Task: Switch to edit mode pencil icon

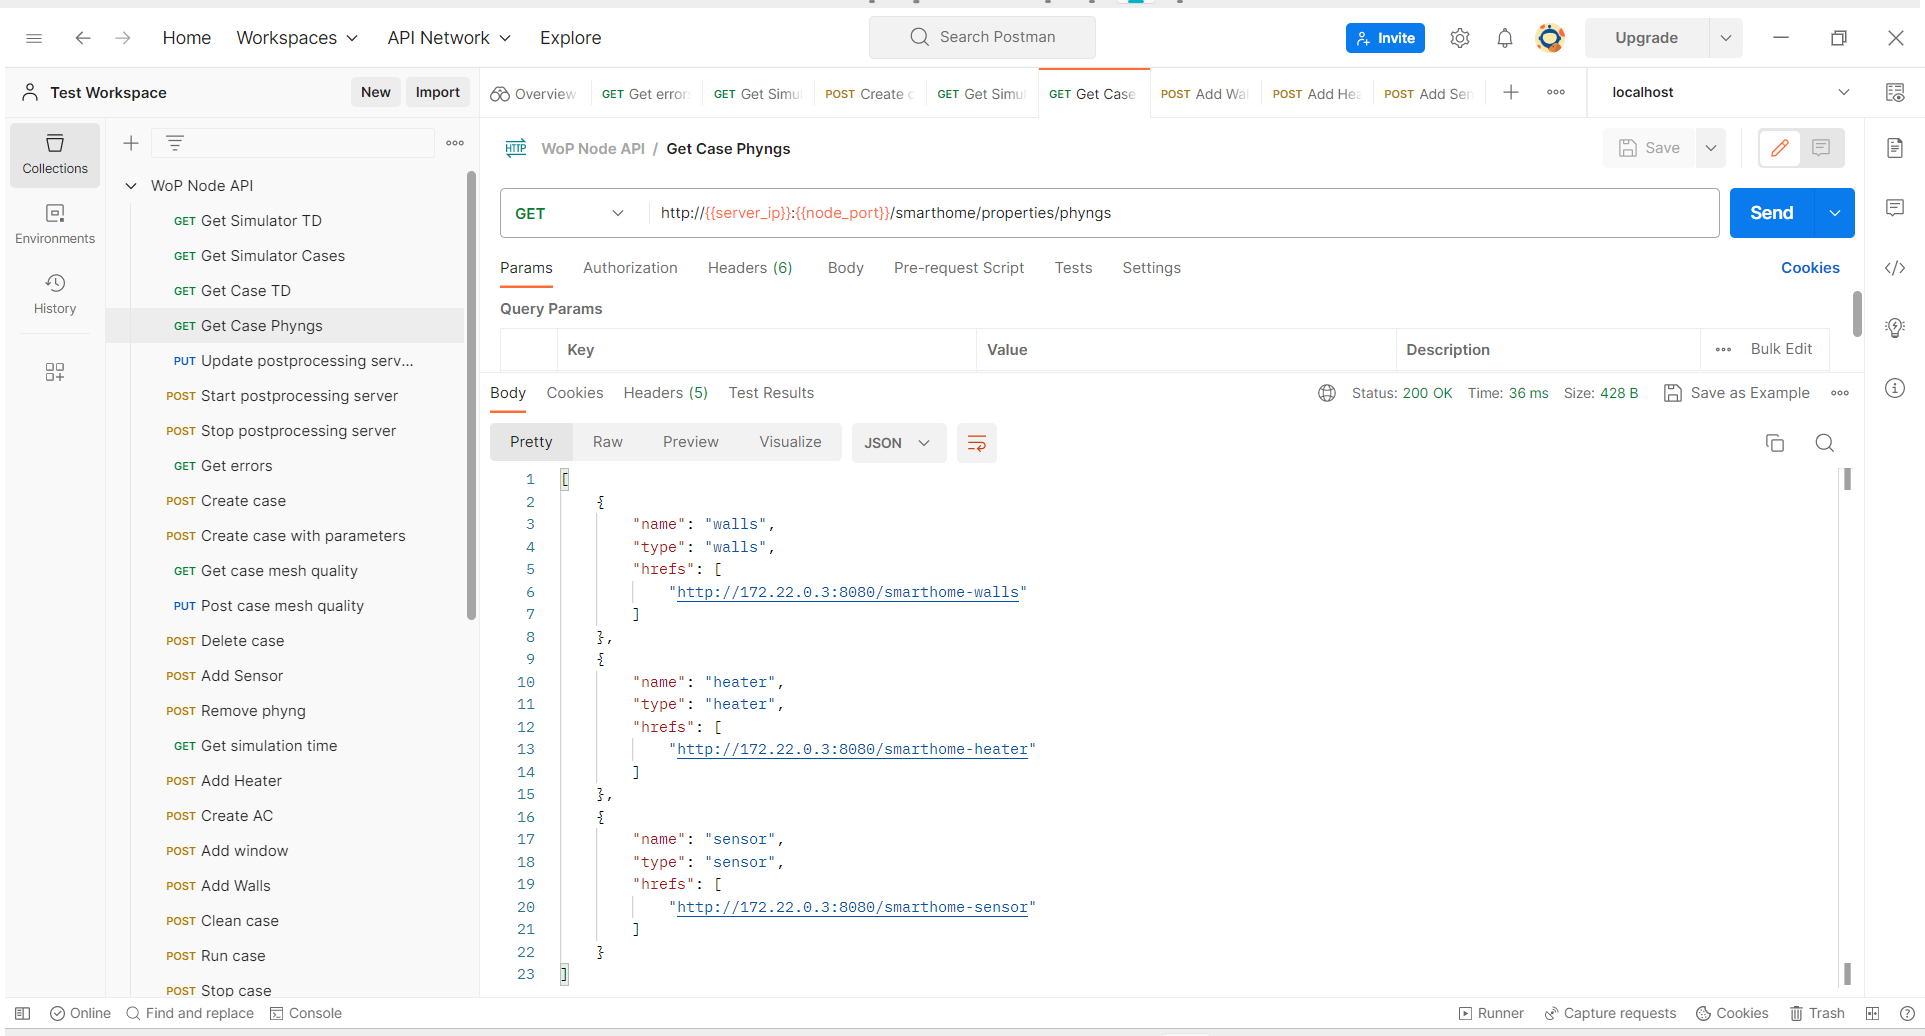Action: (x=1780, y=148)
